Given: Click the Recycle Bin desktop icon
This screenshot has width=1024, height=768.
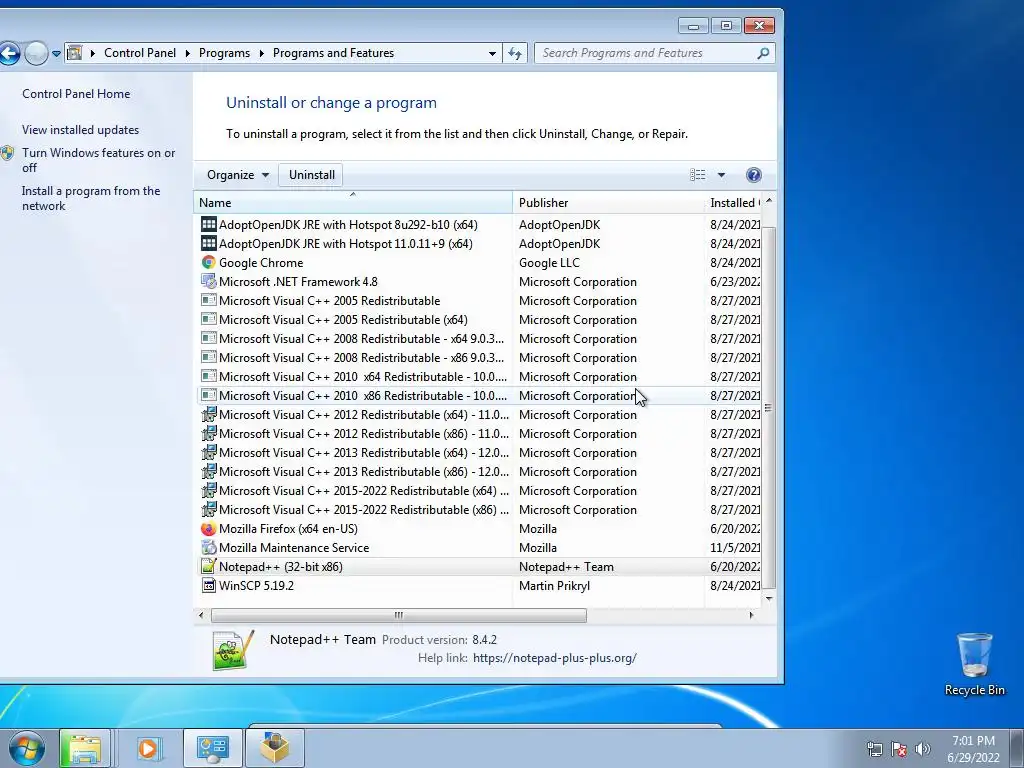Looking at the screenshot, I should point(974,664).
